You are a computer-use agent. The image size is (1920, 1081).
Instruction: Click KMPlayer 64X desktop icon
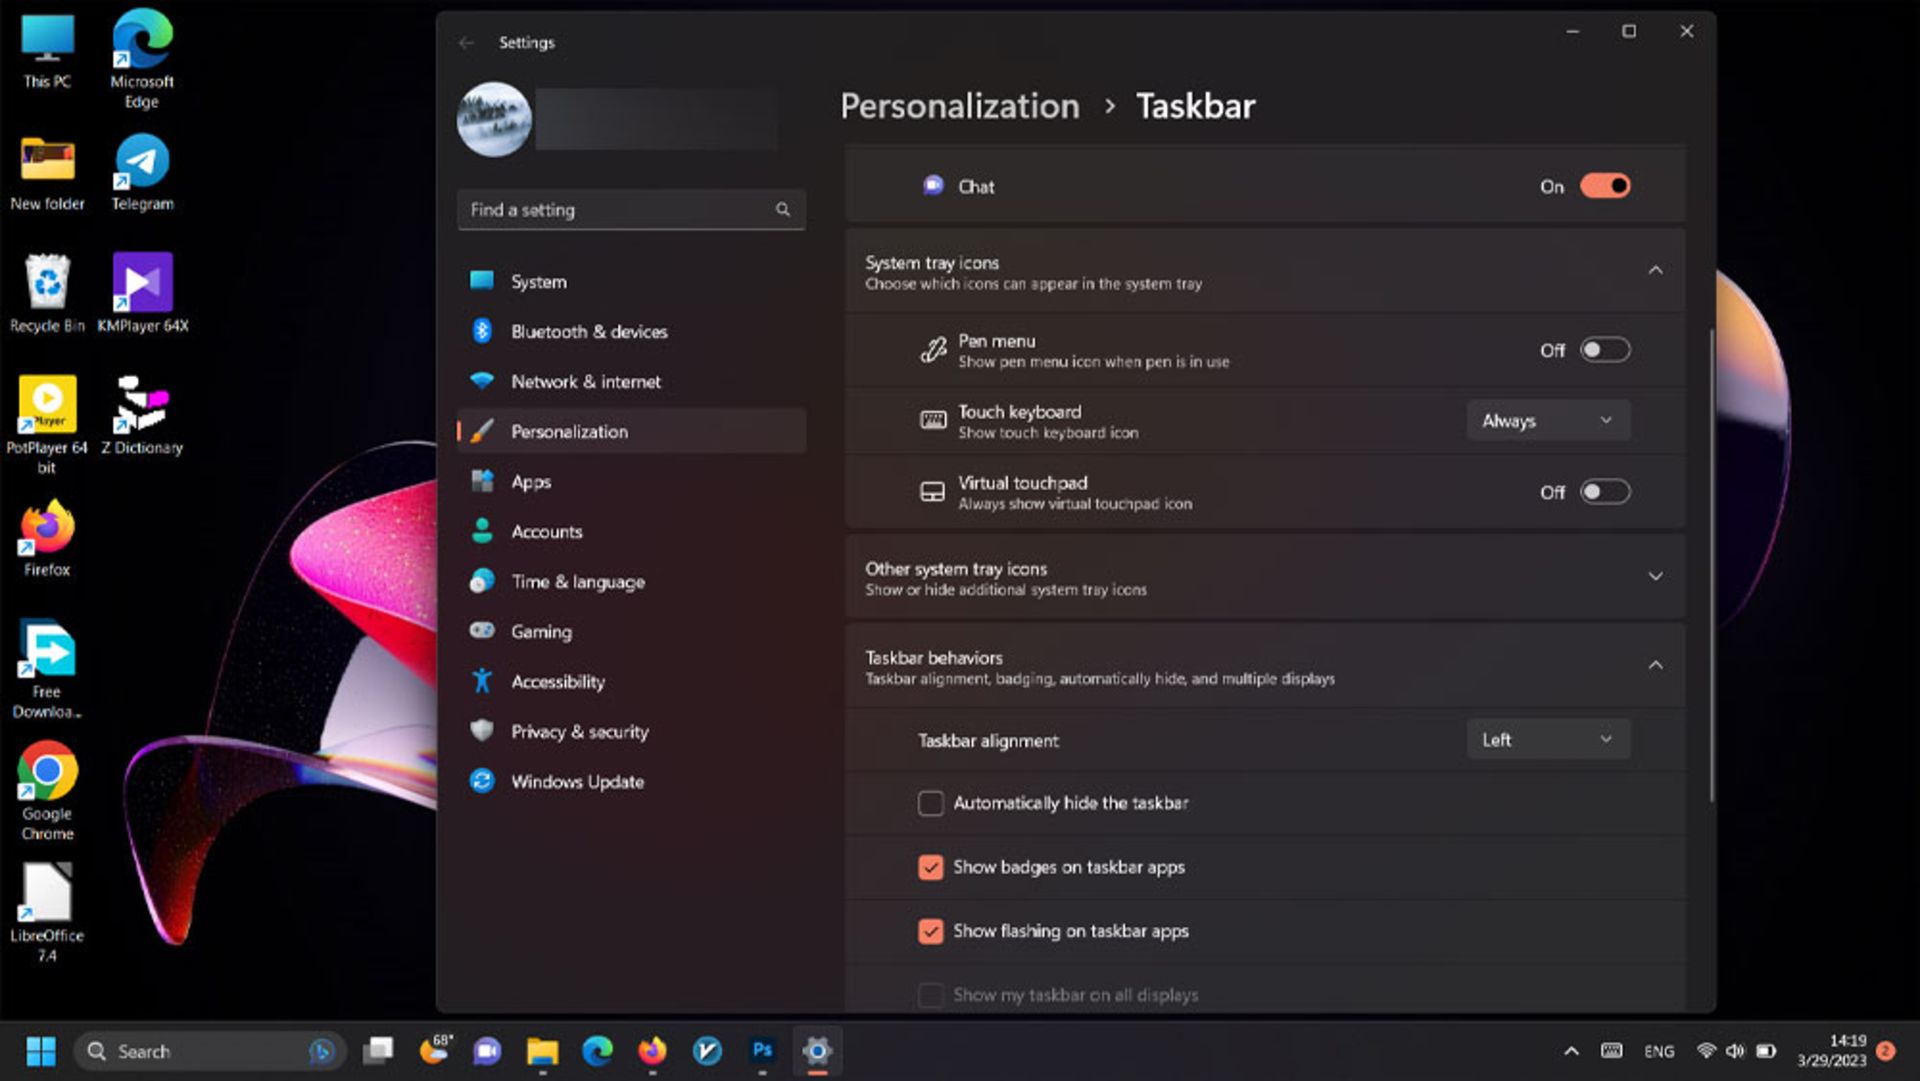pyautogui.click(x=142, y=284)
